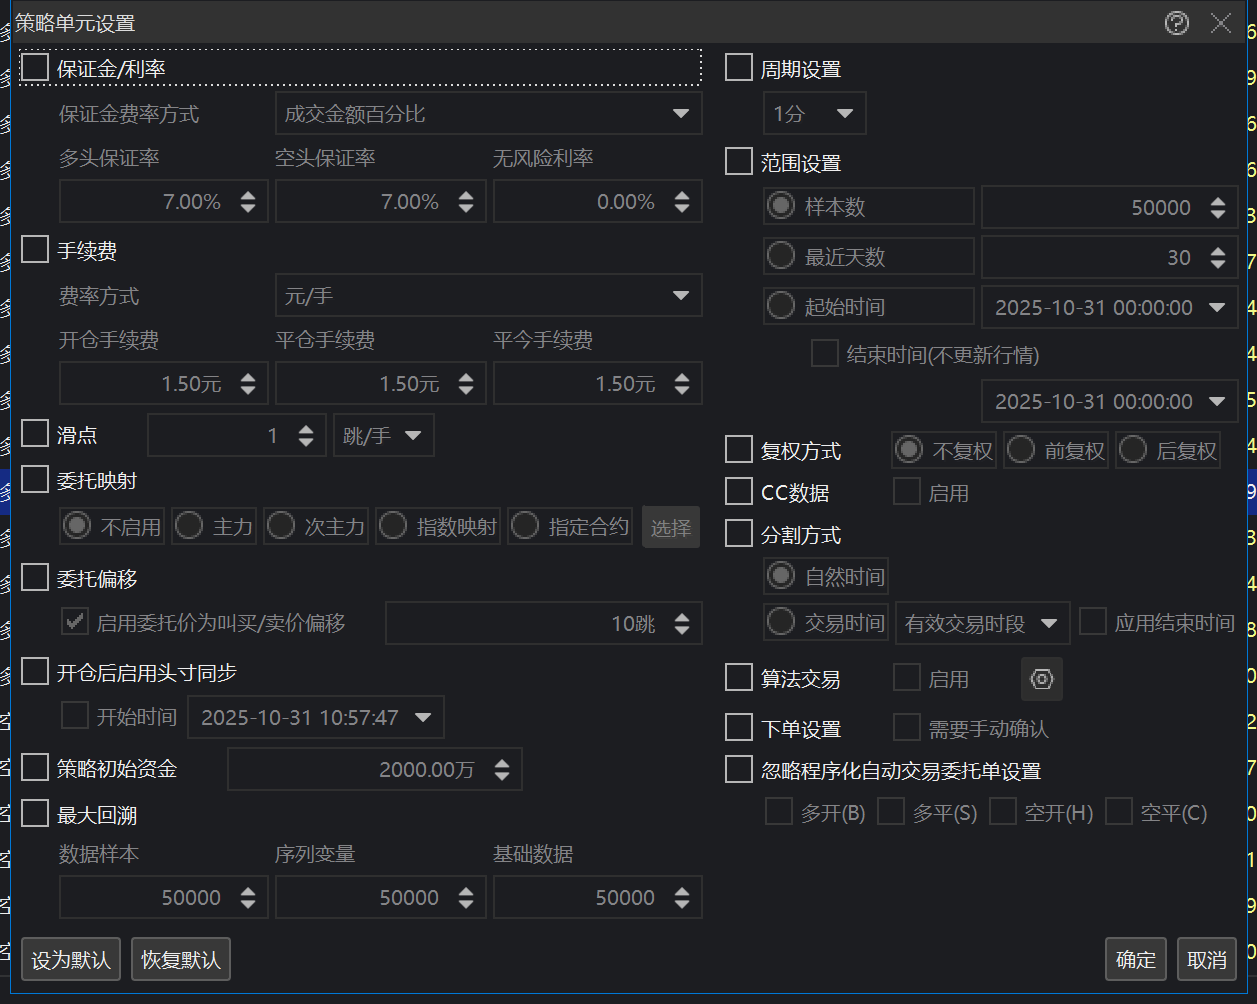1257x1004 pixels.
Task: Open algorithm trading settings hexagon icon
Action: (x=1041, y=679)
